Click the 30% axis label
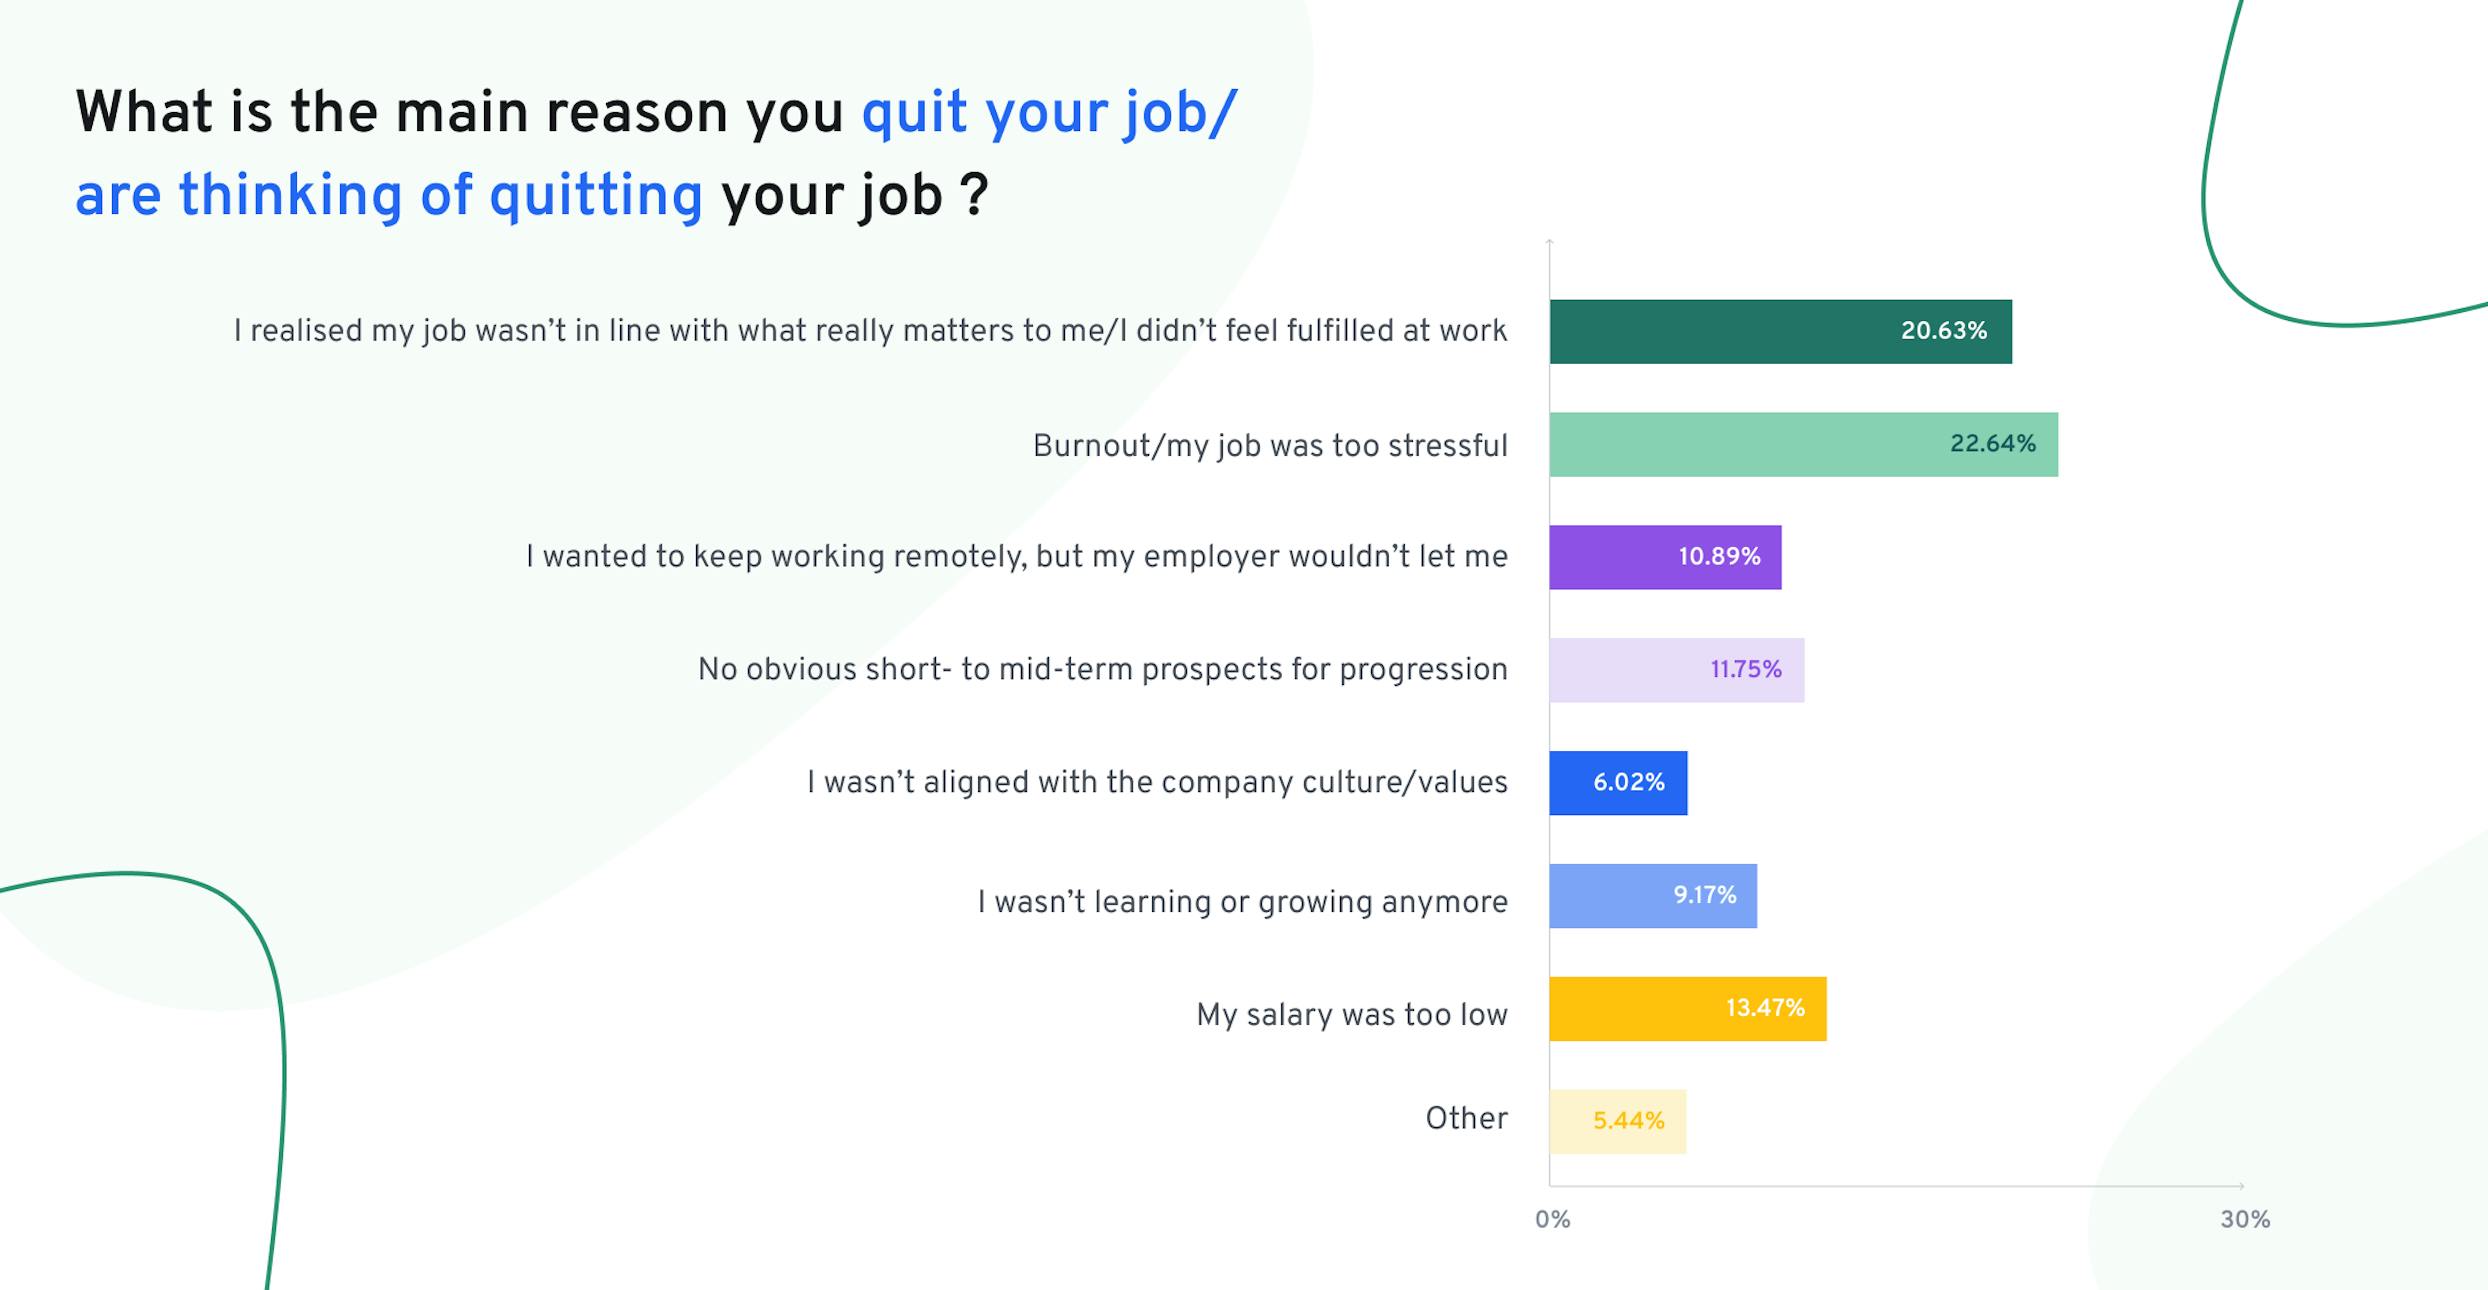The height and width of the screenshot is (1290, 2488). [x=2245, y=1219]
